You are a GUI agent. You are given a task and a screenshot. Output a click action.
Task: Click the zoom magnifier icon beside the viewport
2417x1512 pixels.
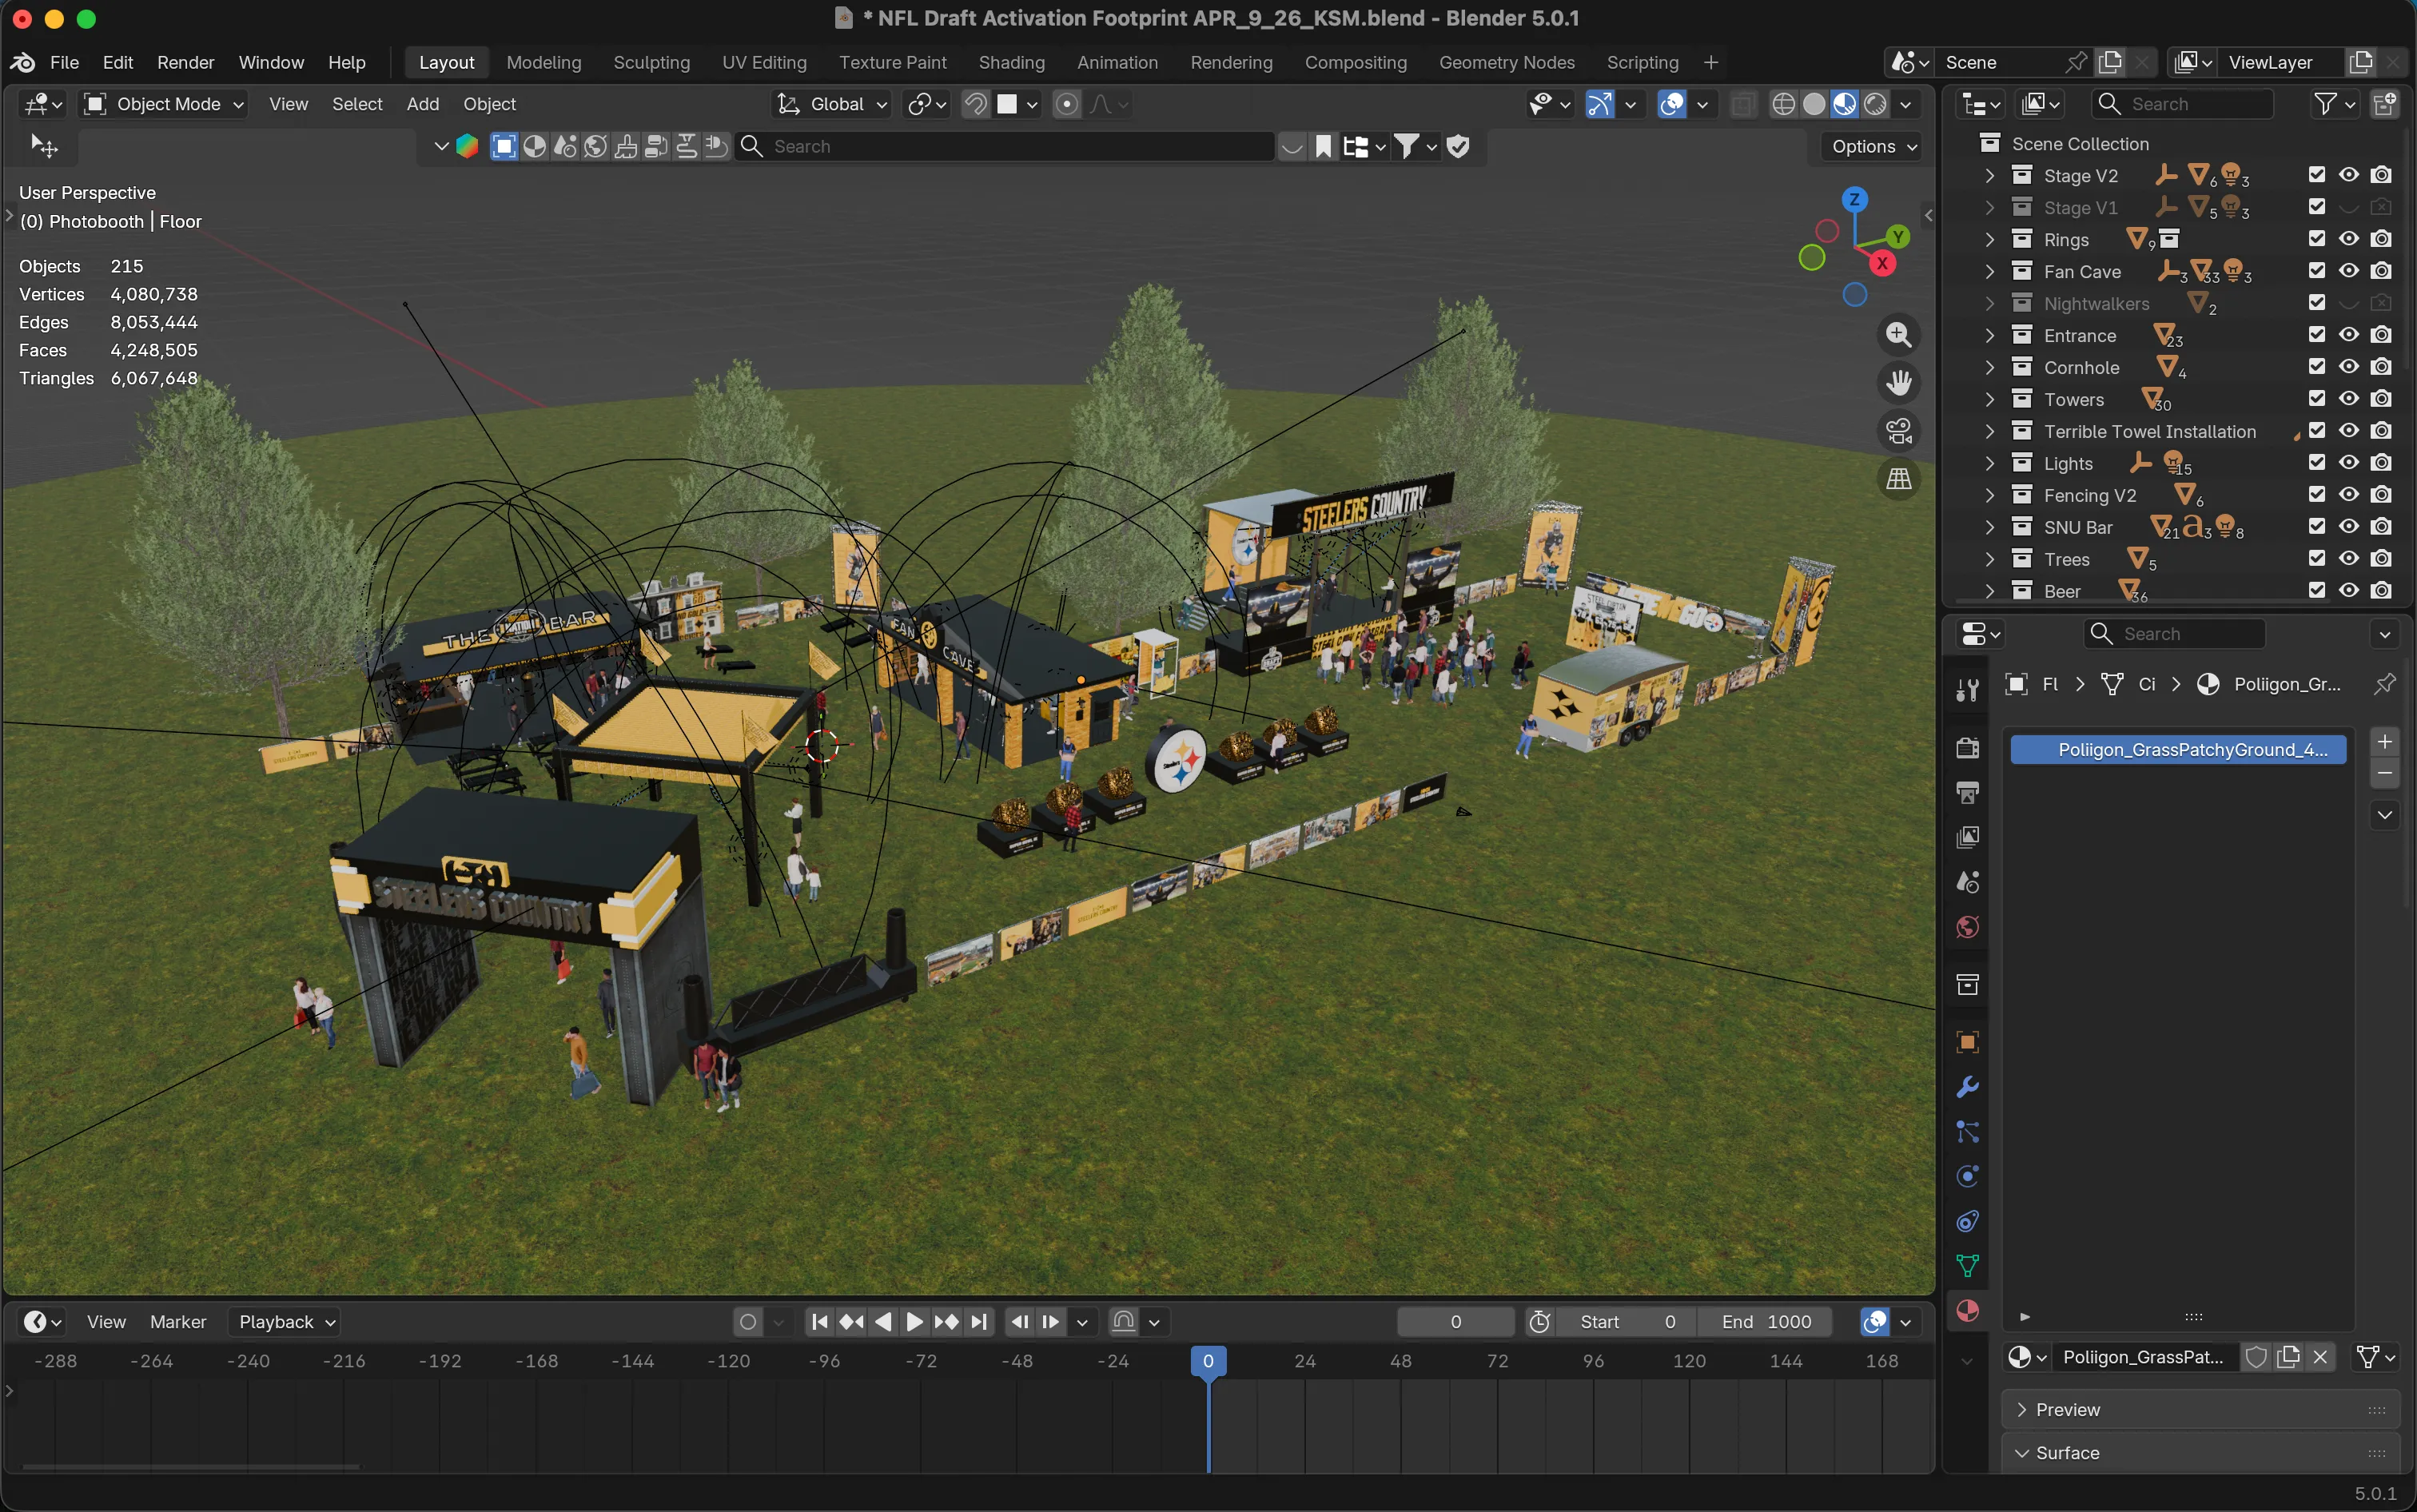1898,335
